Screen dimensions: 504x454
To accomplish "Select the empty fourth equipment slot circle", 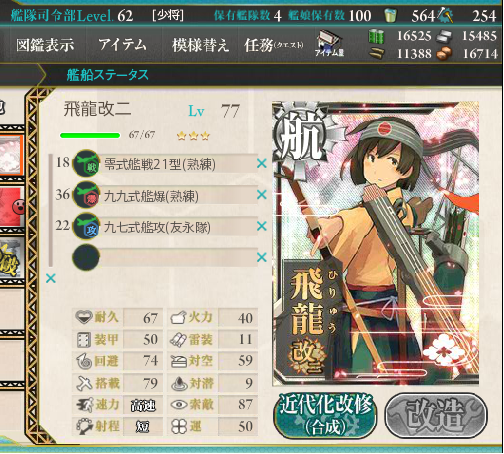I will (86, 257).
